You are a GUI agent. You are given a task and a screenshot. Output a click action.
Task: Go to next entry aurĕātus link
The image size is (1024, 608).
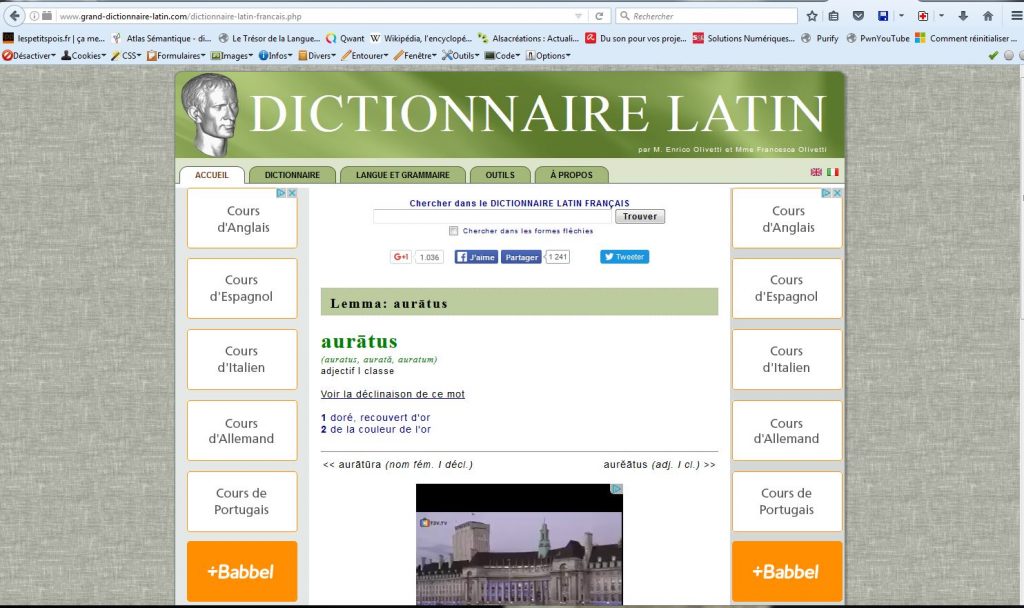659,464
